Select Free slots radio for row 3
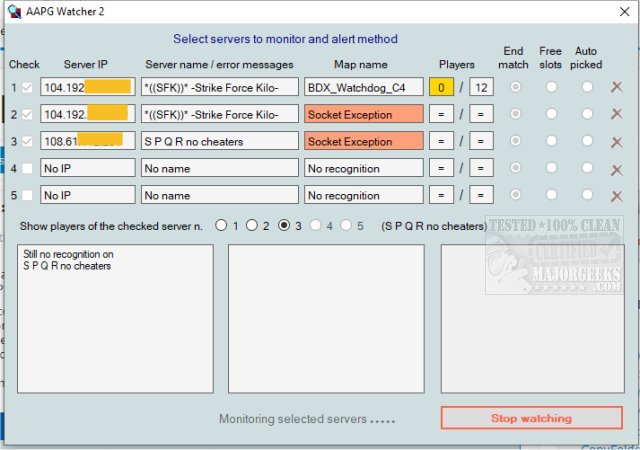 point(551,140)
